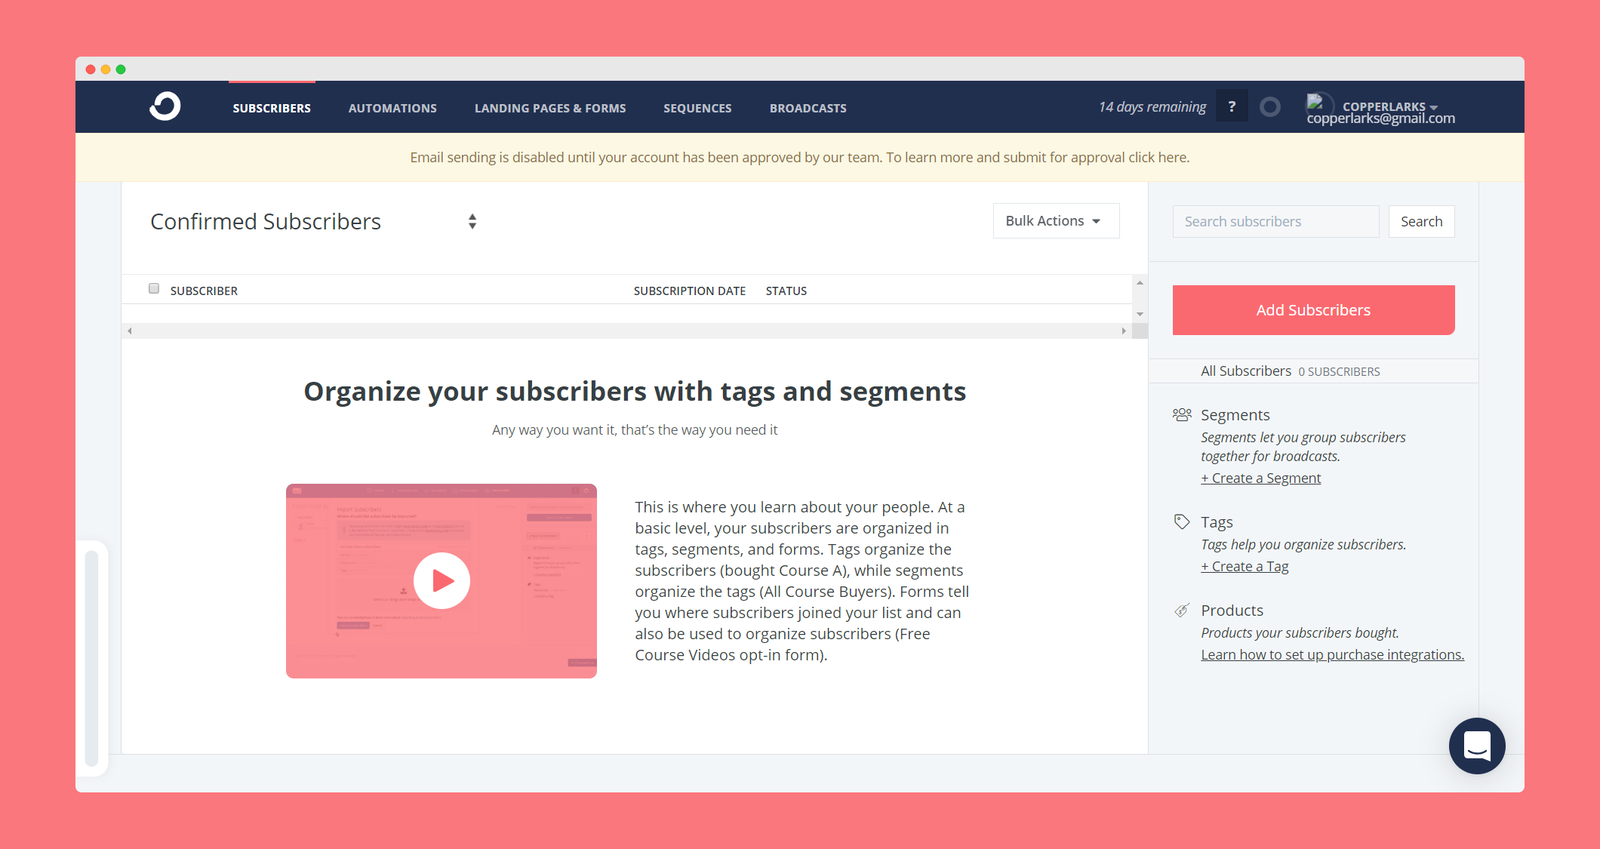Click the Segments heading
Image resolution: width=1600 pixels, height=849 pixels.
point(1235,415)
